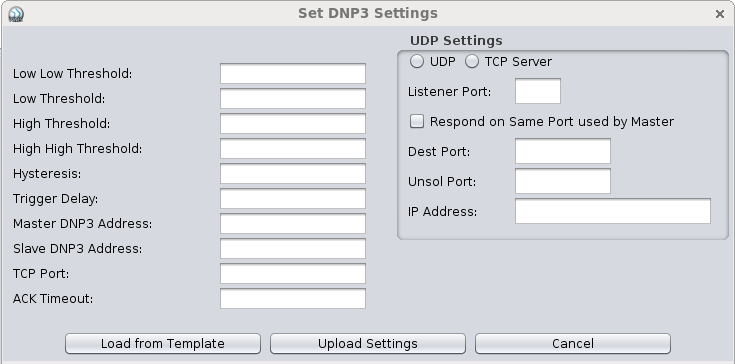The width and height of the screenshot is (735, 364).
Task: Click the Load from Template button
Action: pos(163,344)
